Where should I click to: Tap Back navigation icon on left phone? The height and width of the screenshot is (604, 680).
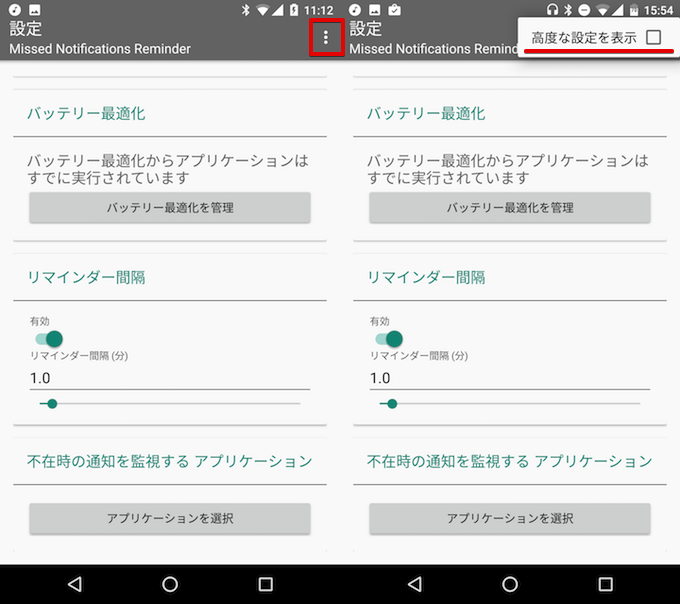(75, 584)
